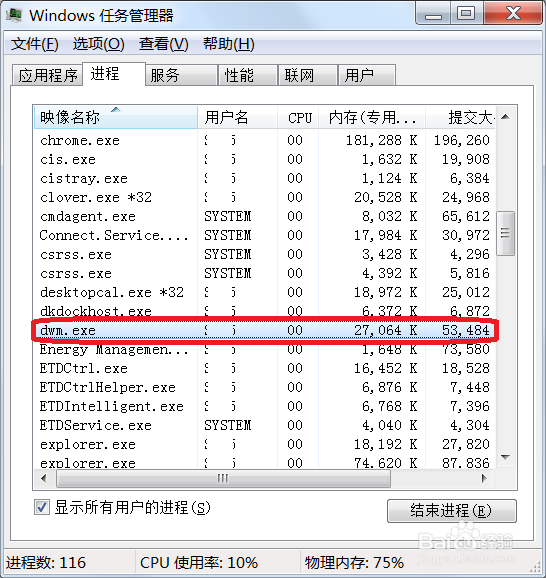Click memory value 27,064 K
Viewport: 546px width, 578px height.
[386, 330]
